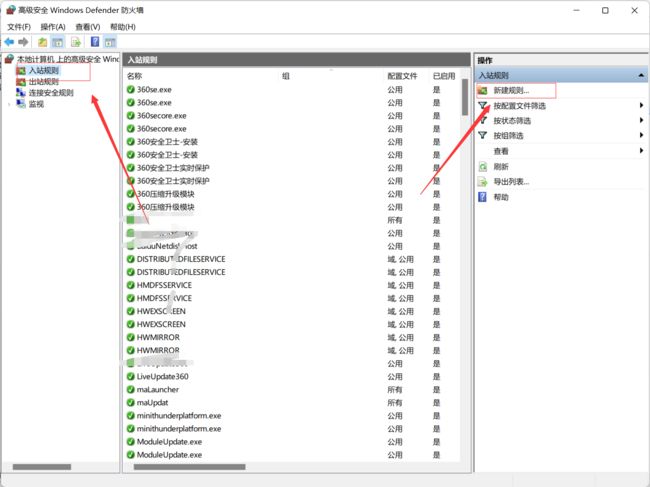Open the 帮助(H) menu
Viewport: 650px width, 487px height.
123,27
